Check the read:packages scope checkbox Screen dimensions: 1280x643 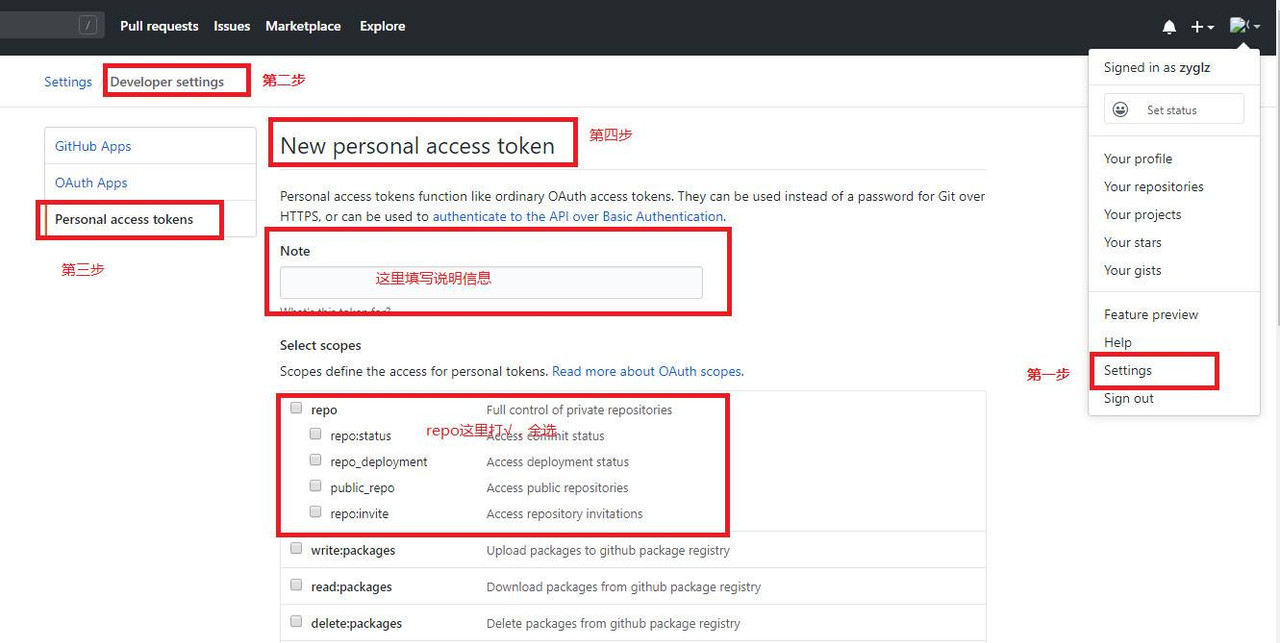pyautogui.click(x=296, y=585)
